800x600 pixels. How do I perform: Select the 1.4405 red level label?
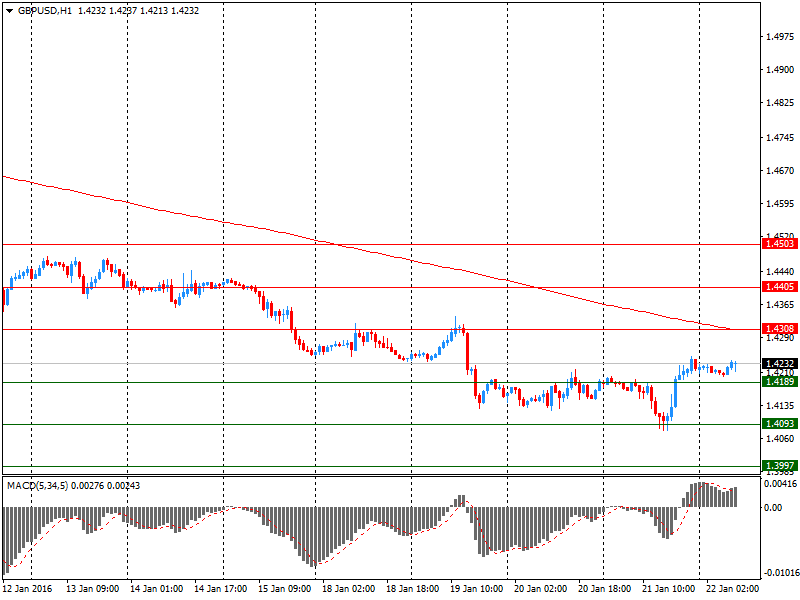tap(780, 287)
